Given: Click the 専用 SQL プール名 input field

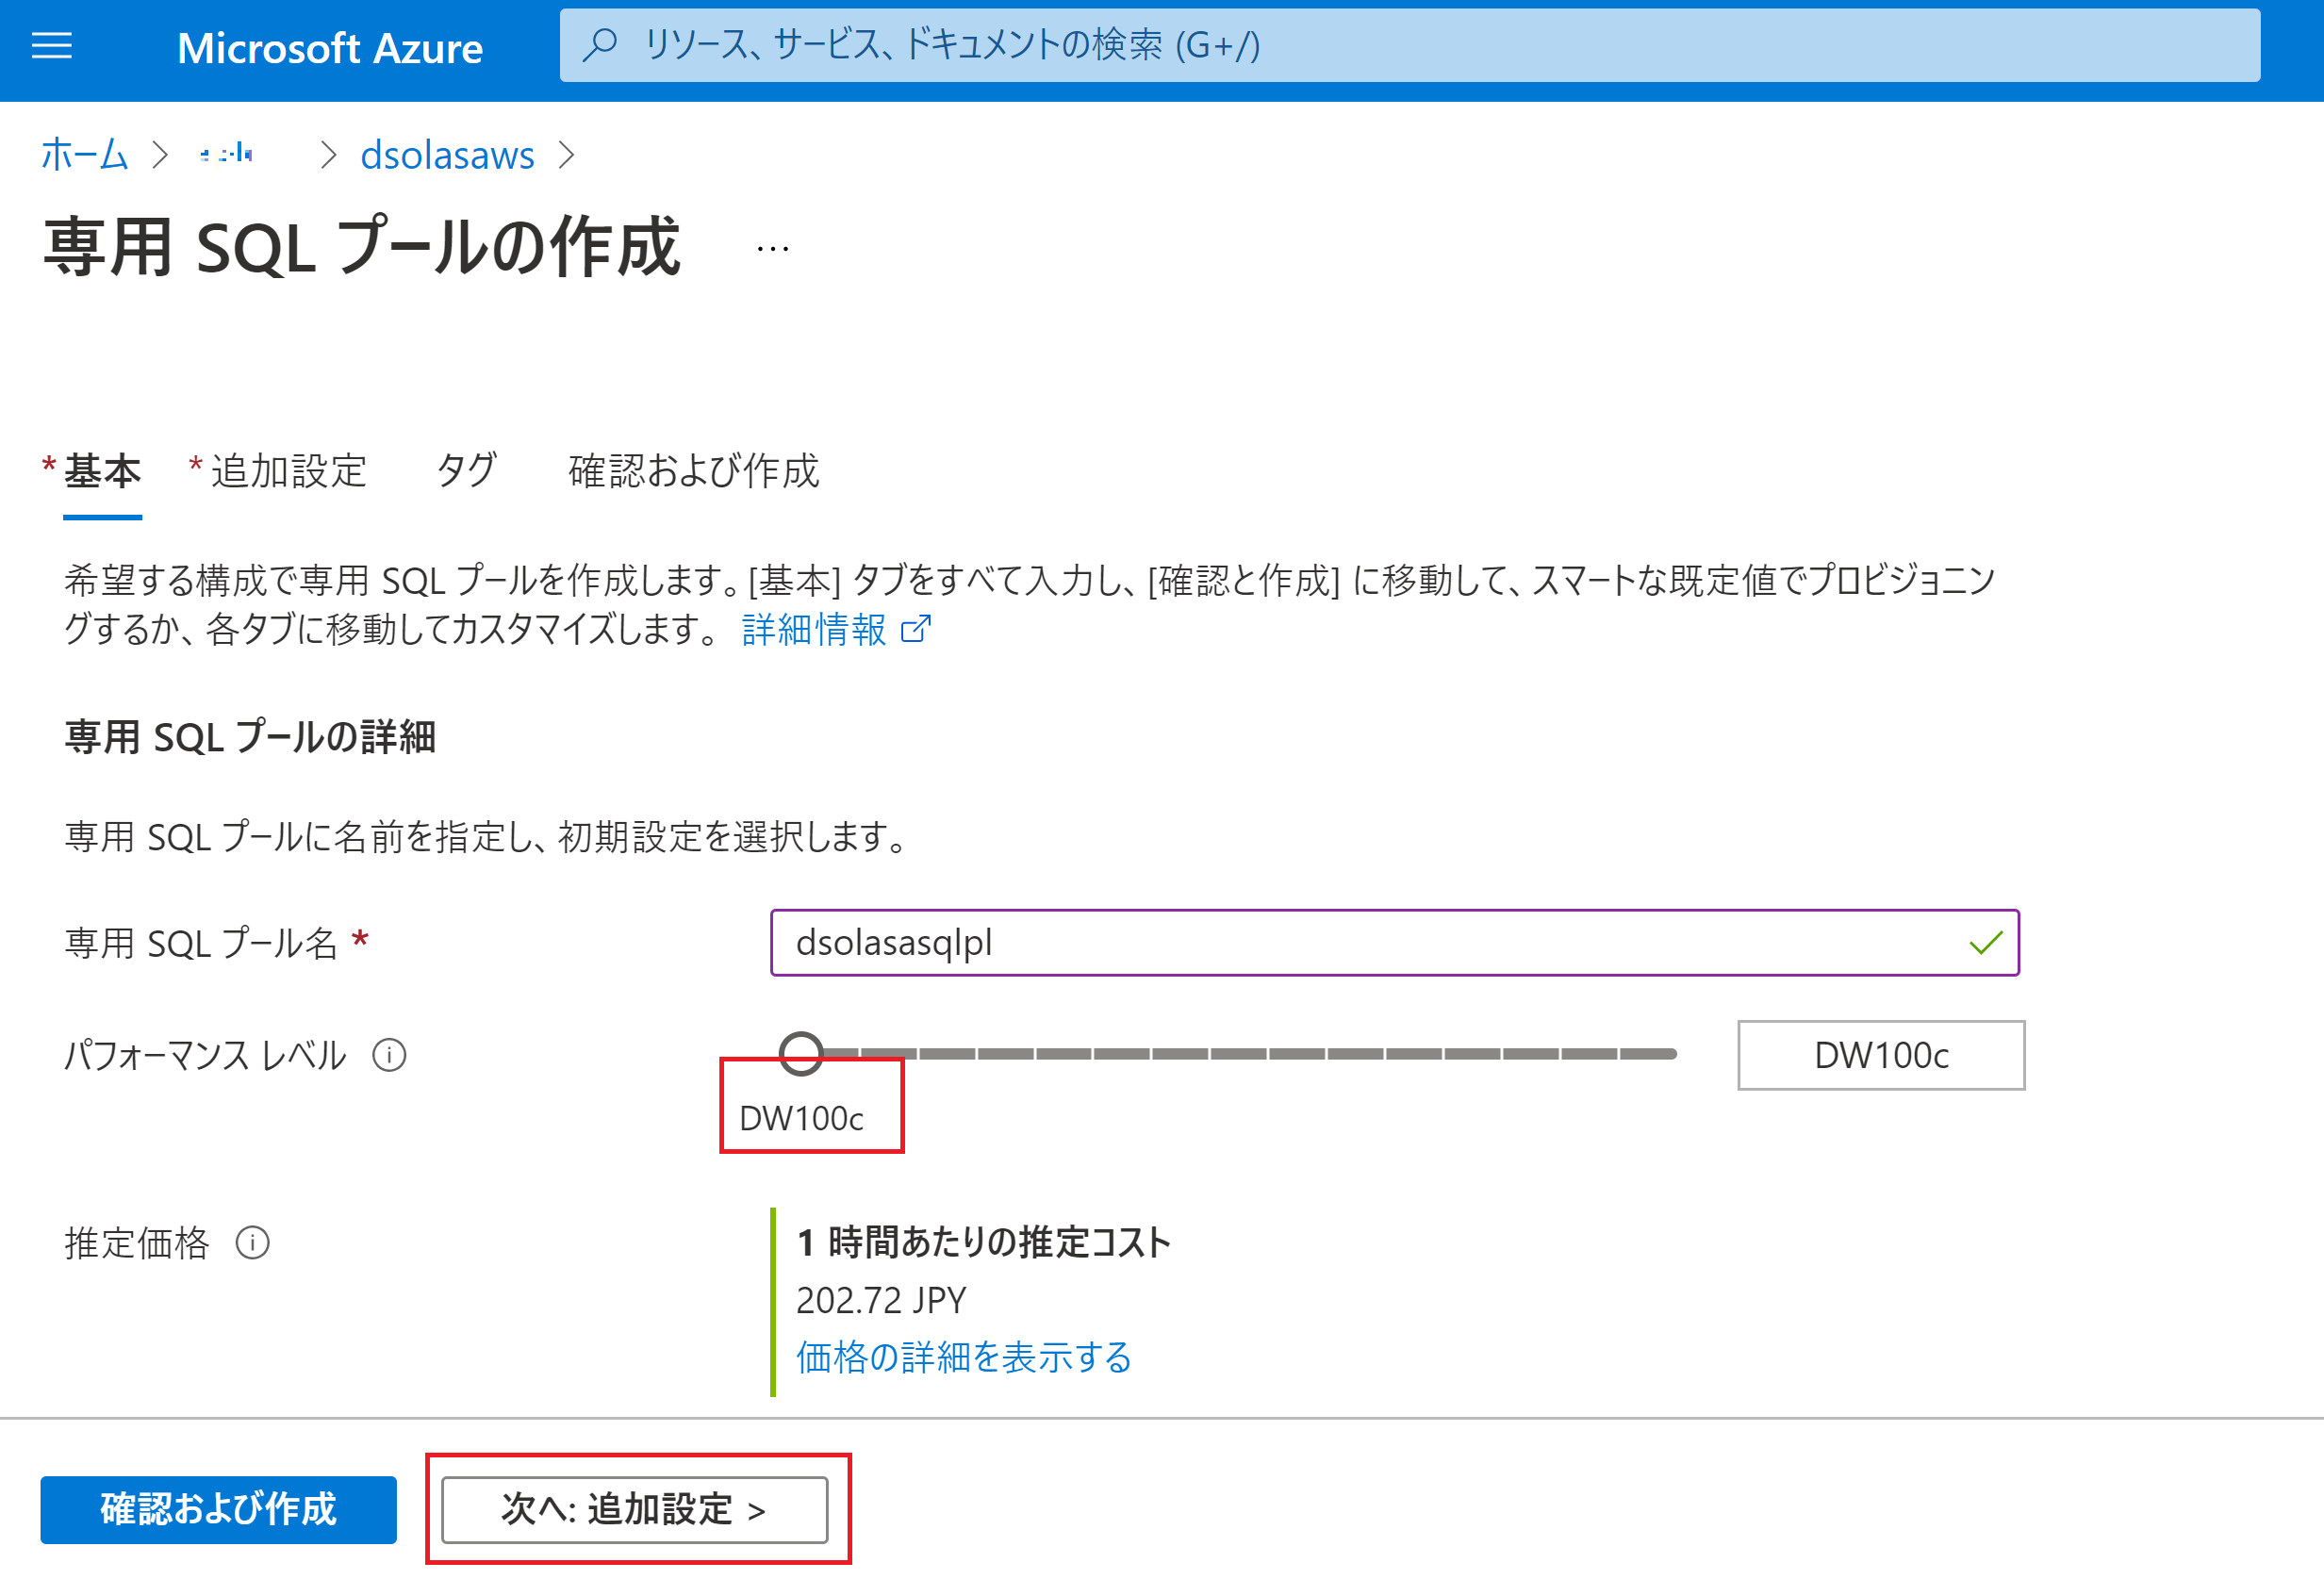Looking at the screenshot, I should [1395, 942].
